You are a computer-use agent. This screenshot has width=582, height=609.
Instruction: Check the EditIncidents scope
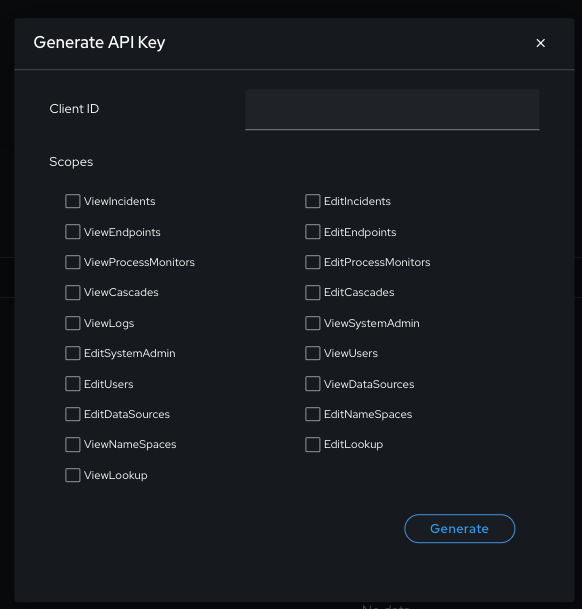click(313, 201)
